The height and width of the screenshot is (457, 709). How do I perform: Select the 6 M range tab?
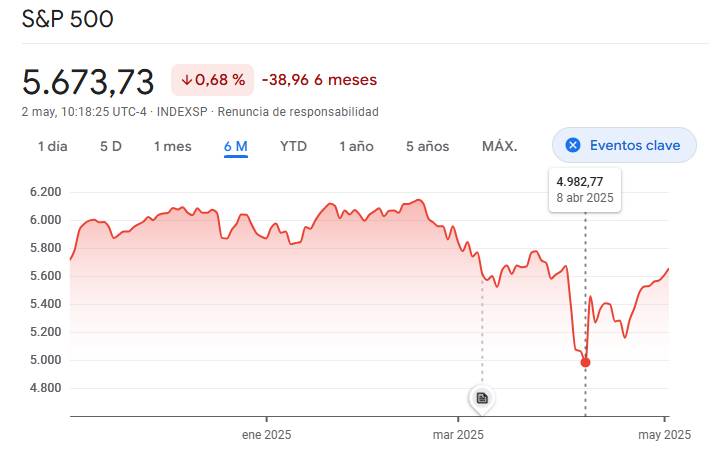tap(236, 147)
